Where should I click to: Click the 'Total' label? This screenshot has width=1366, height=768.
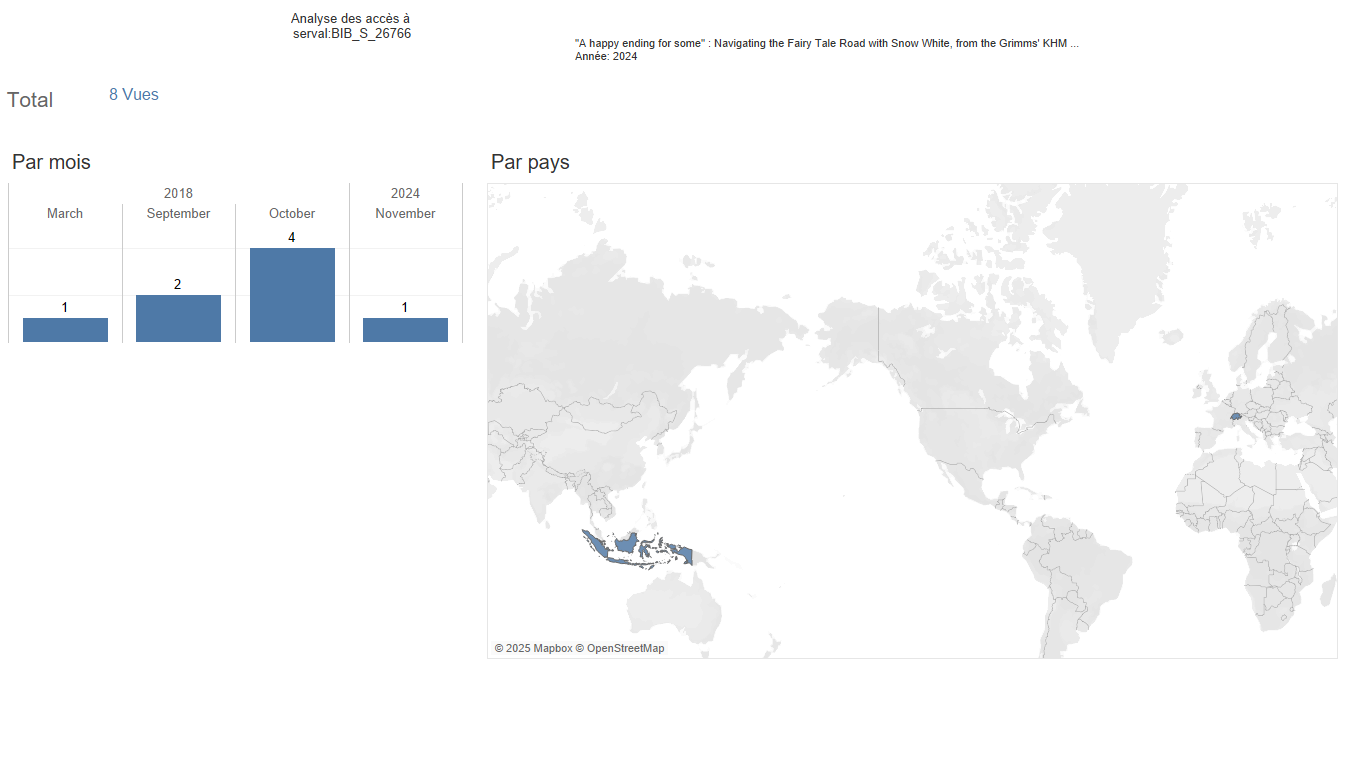tap(30, 100)
